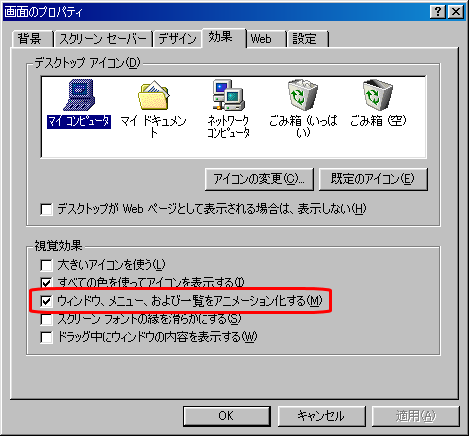Go to the 設定 tab
The image size is (469, 436).
click(x=307, y=39)
